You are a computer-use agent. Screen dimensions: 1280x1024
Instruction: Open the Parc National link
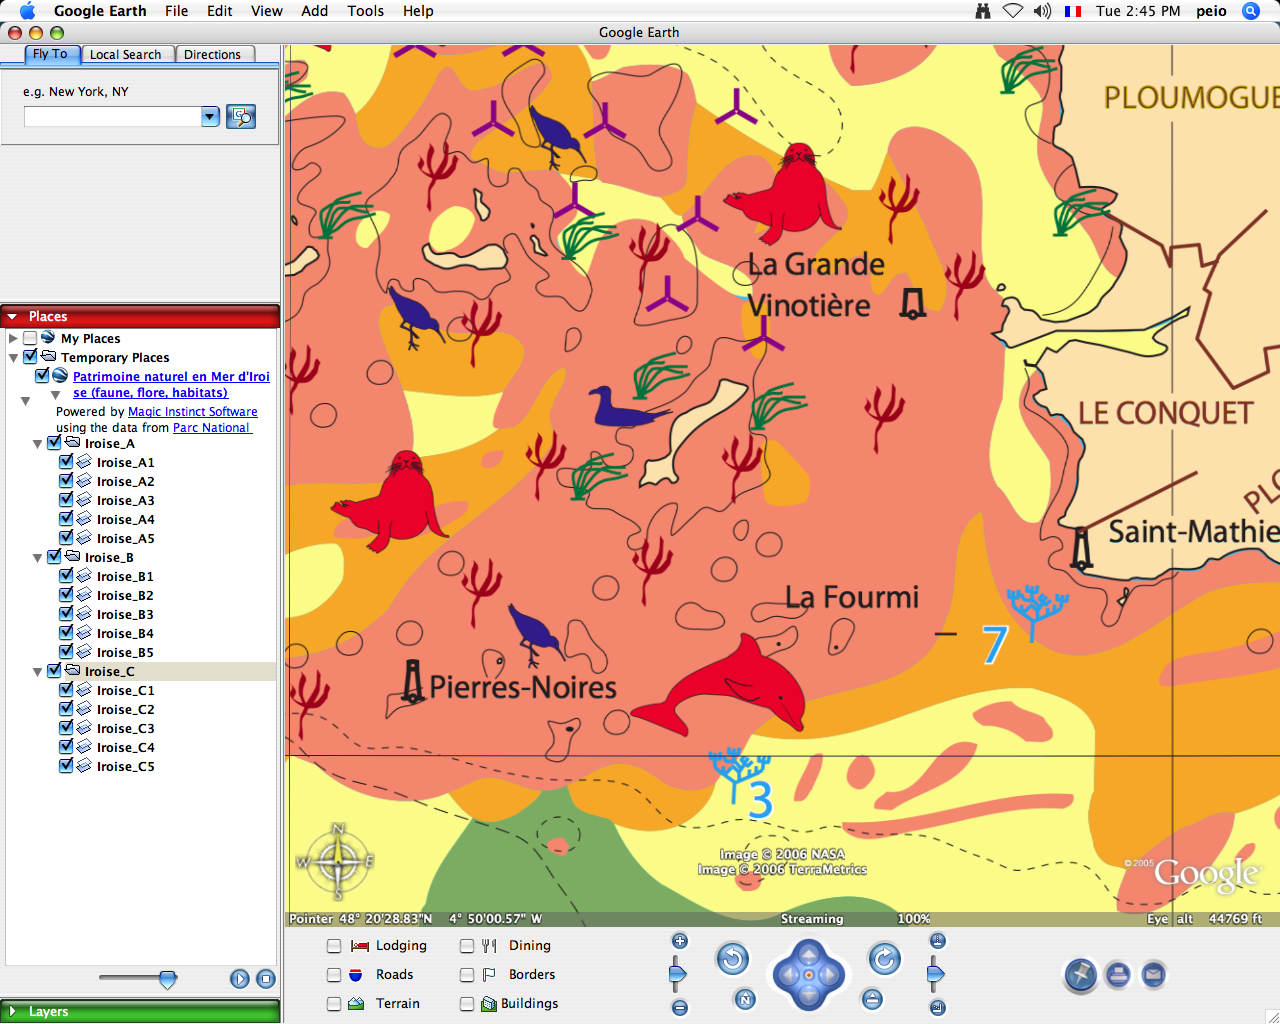[211, 428]
